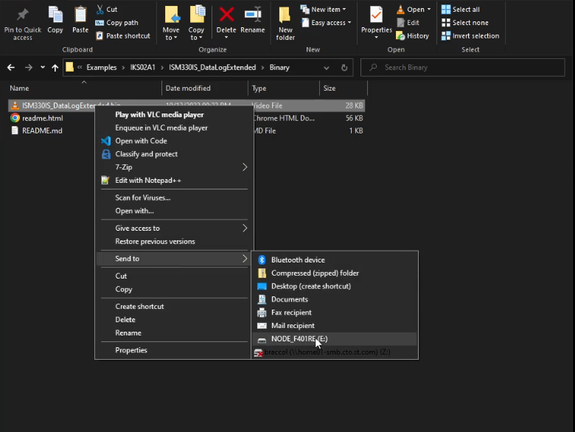Navigate up one folder with up arrow
Image resolution: width=575 pixels, height=432 pixels.
(55, 67)
